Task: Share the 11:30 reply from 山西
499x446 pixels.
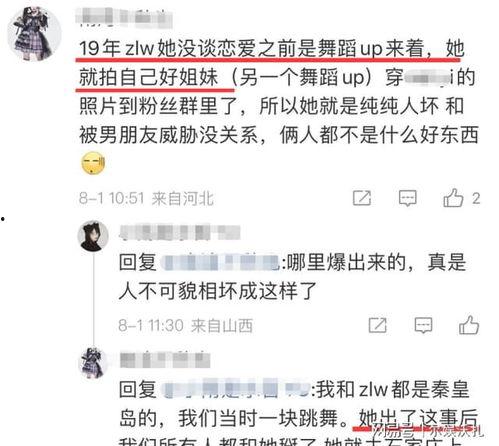Action: tap(378, 325)
